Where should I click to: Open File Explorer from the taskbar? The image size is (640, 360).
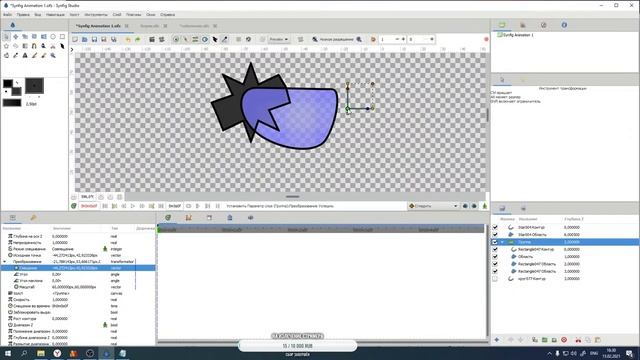pos(41,353)
